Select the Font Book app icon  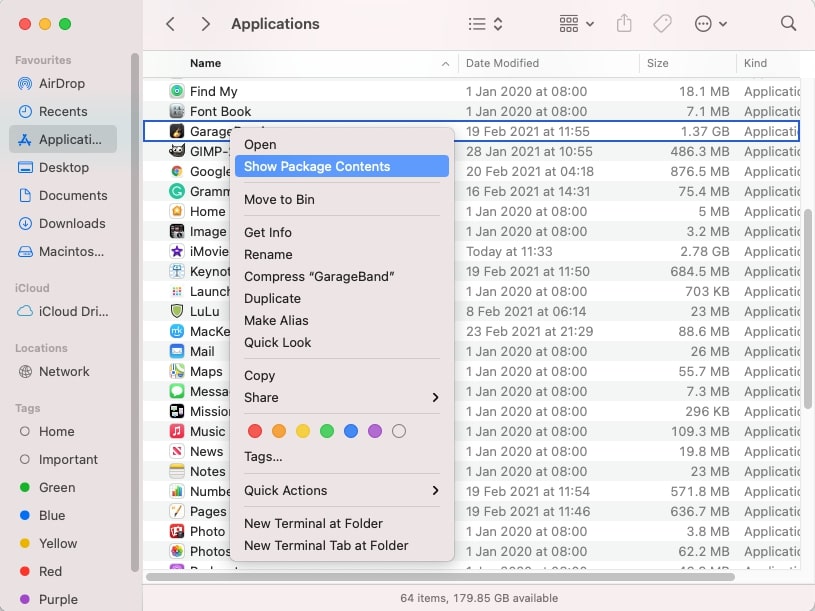(x=177, y=111)
